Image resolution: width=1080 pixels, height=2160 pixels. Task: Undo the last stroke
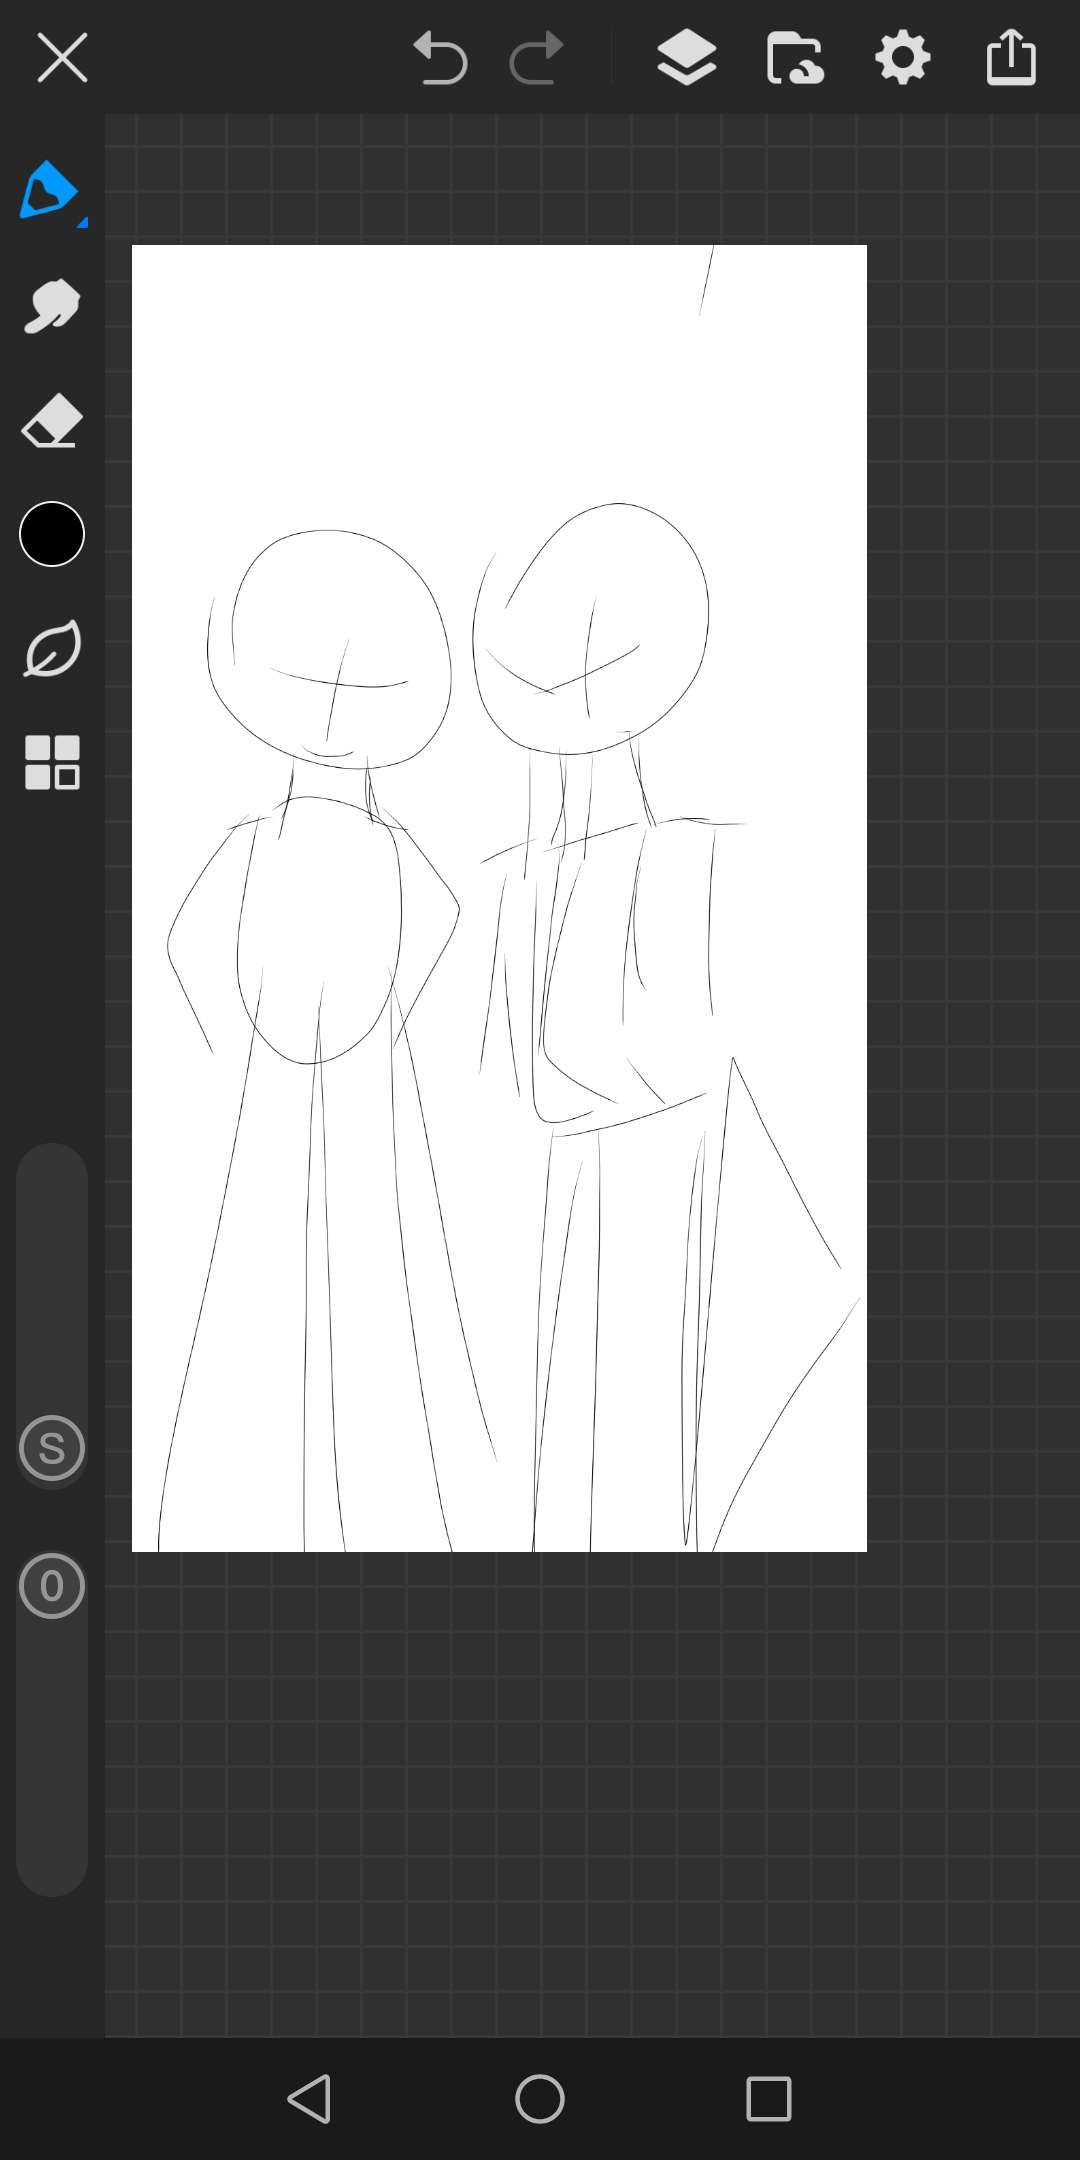click(x=440, y=58)
